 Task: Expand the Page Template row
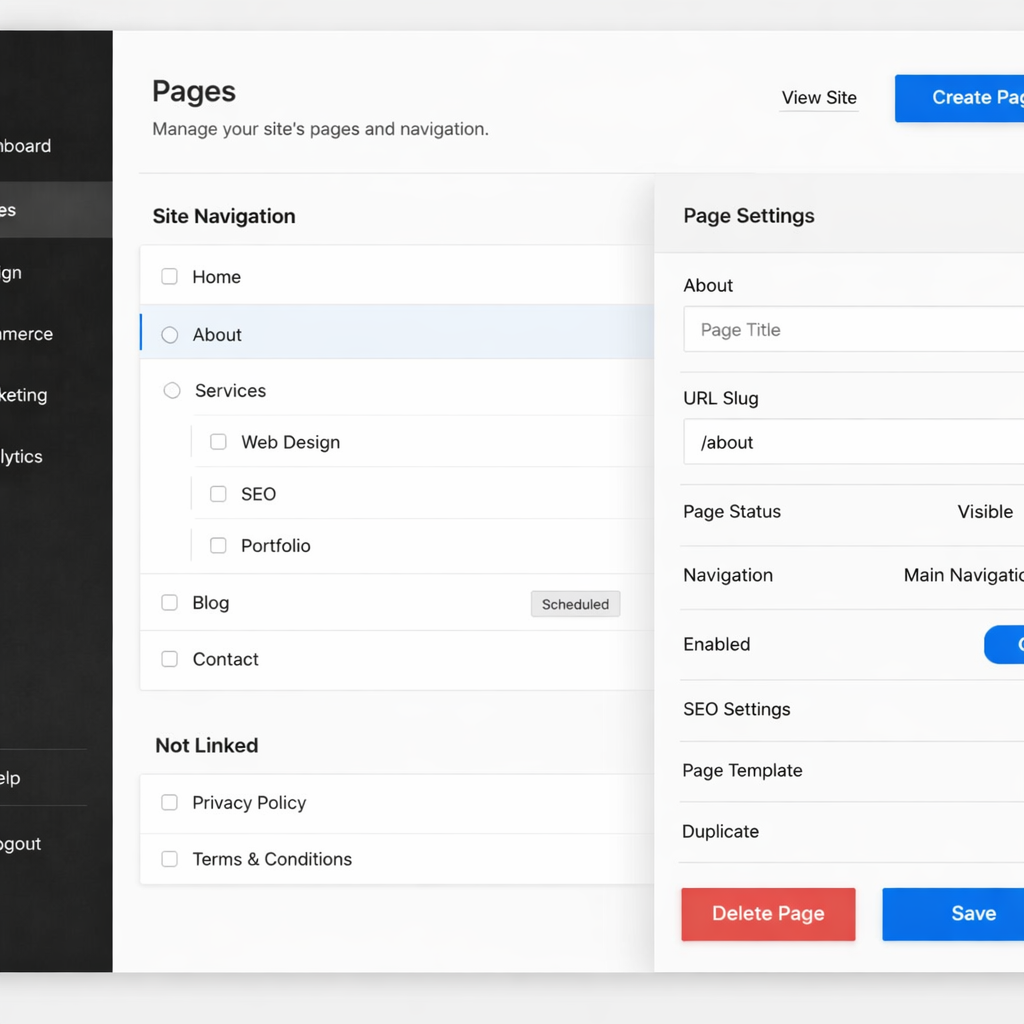pos(850,771)
